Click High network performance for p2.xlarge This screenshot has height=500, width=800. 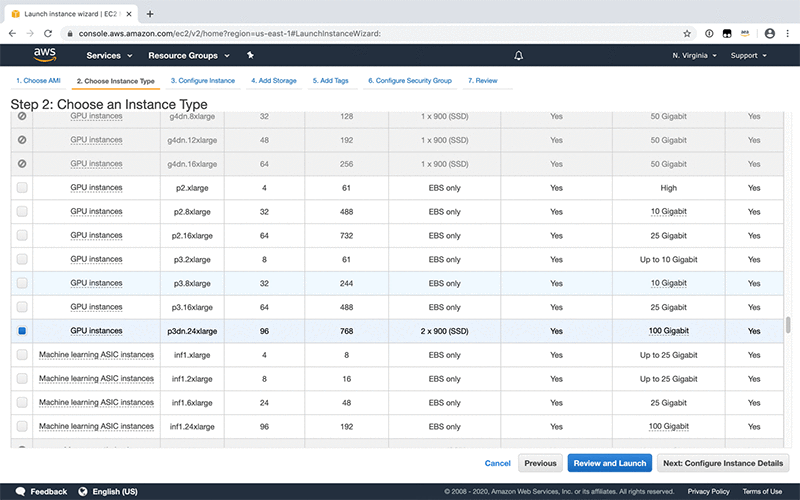[668, 188]
